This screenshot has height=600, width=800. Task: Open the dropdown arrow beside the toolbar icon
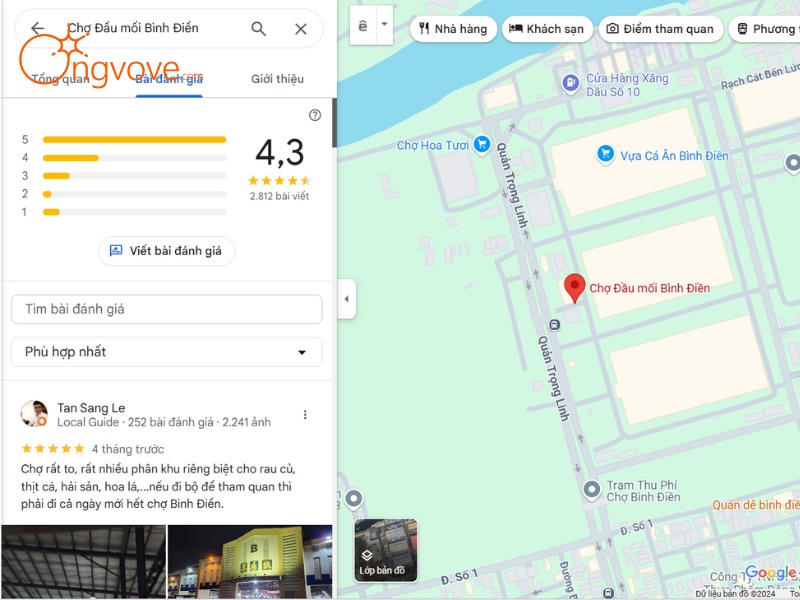click(x=385, y=24)
